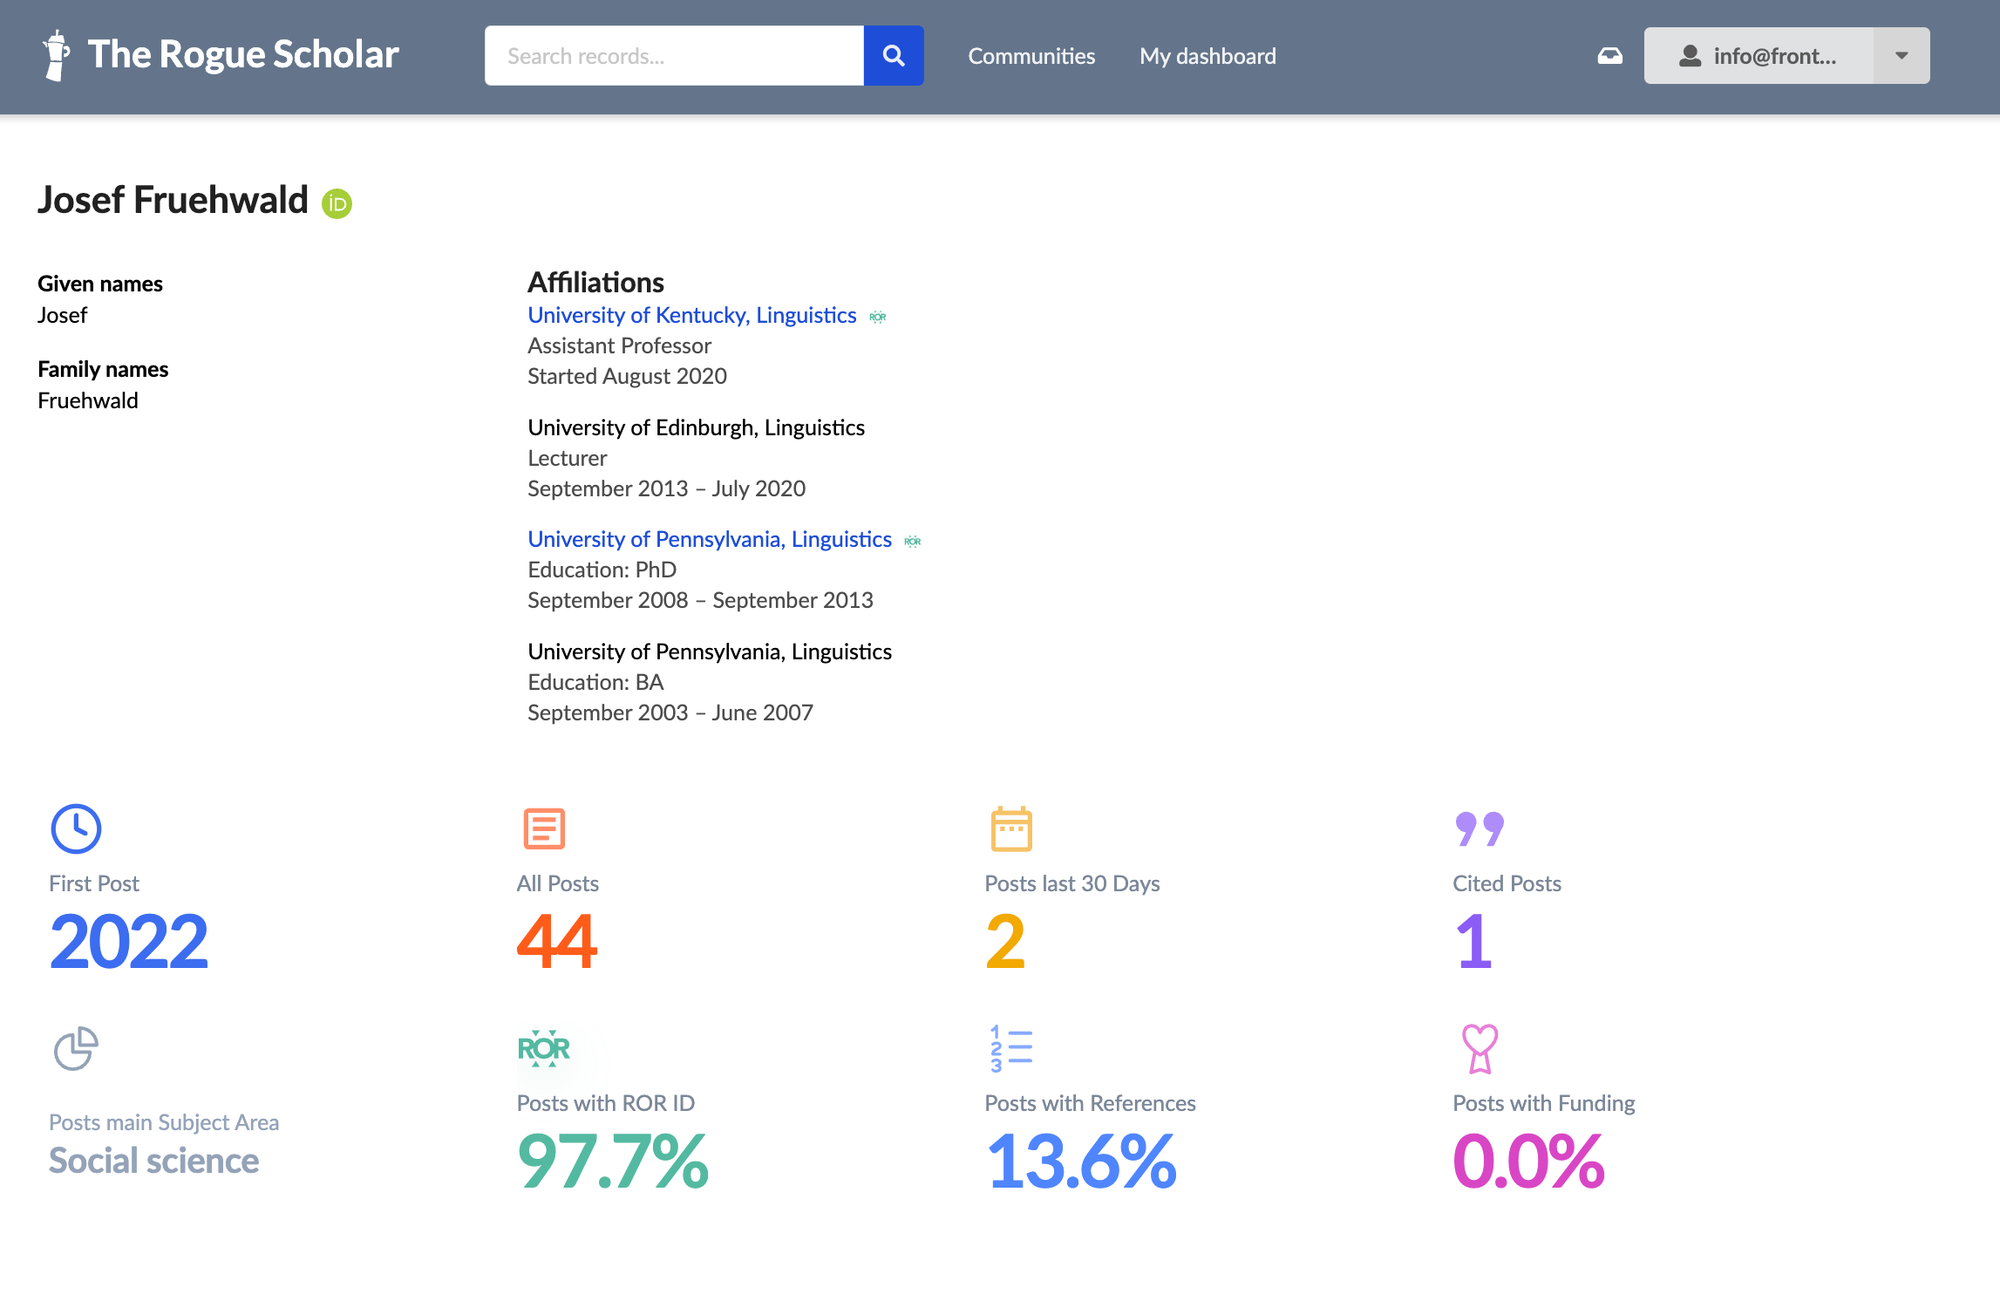
Task: Click the ROR icon next to Pennsylvania PhD affiliation
Action: pos(913,541)
